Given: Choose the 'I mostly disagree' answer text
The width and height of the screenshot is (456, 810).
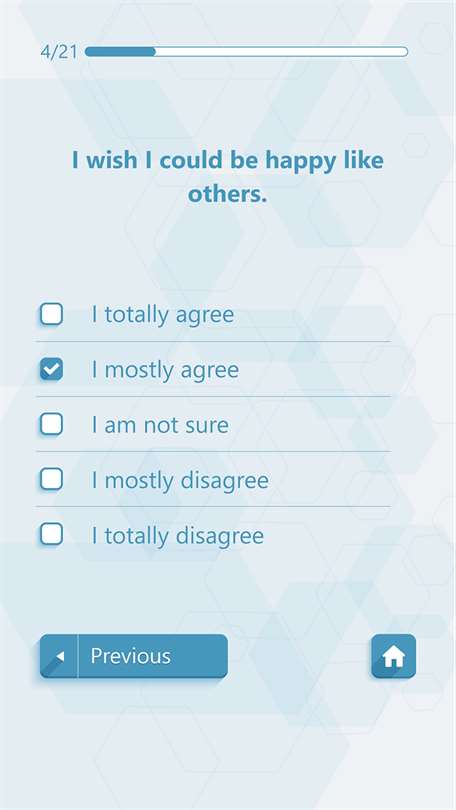Looking at the screenshot, I should 180,480.
